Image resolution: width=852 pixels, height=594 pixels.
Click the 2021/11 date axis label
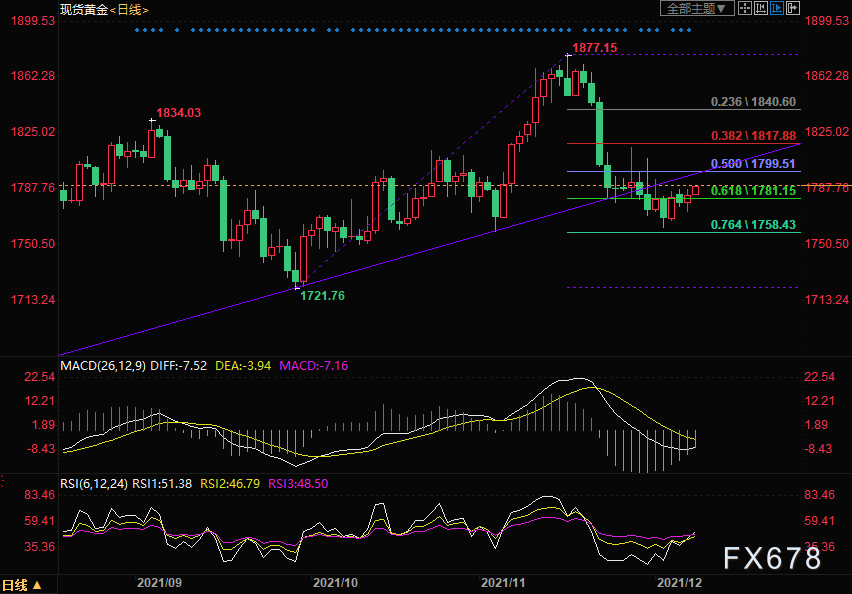coord(503,583)
